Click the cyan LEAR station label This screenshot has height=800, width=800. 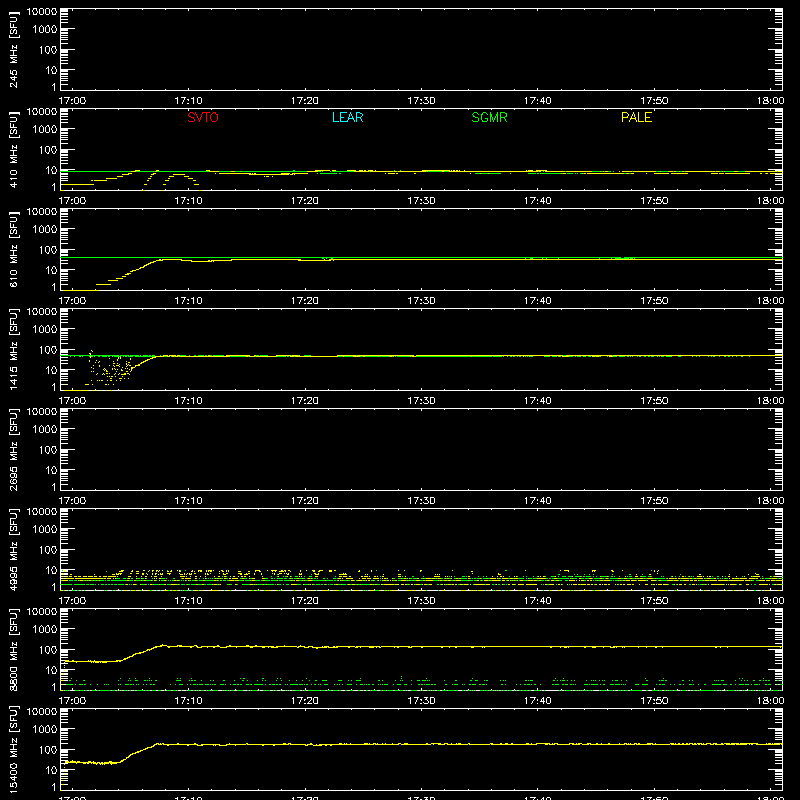(347, 117)
